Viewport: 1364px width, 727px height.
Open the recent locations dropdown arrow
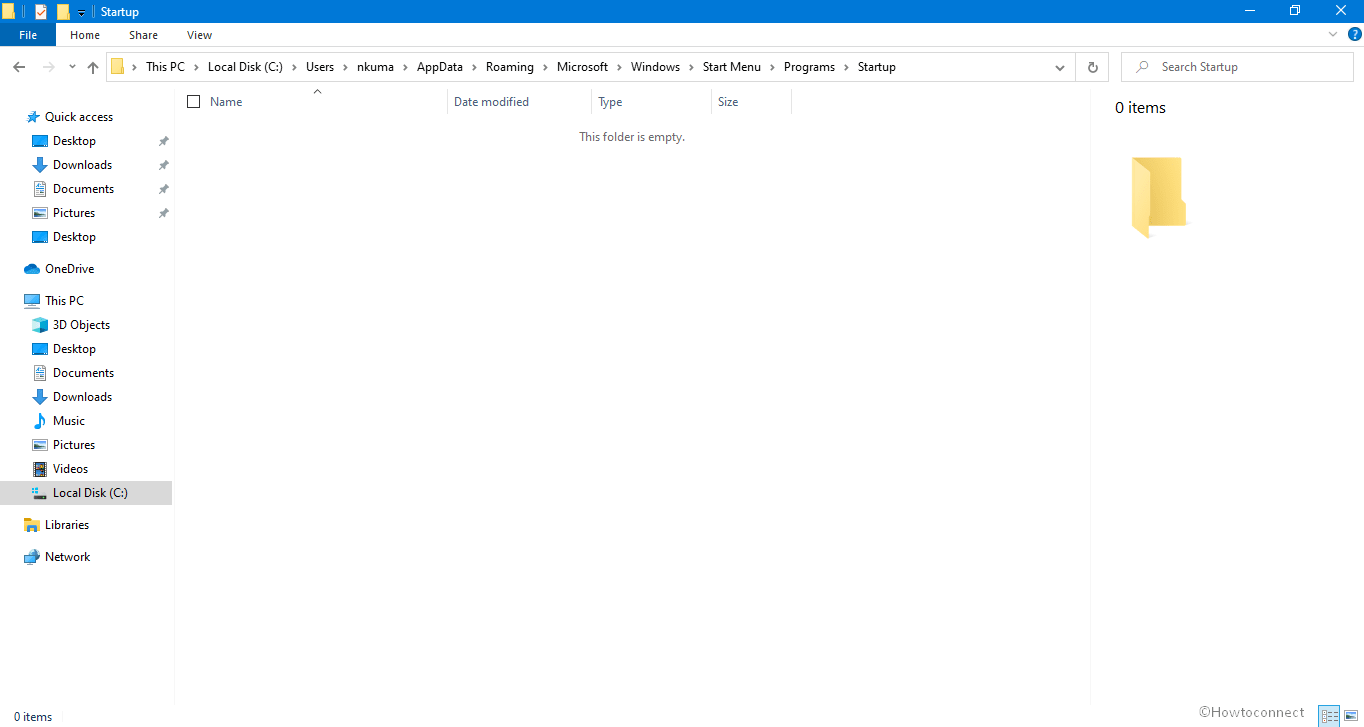pyautogui.click(x=72, y=67)
